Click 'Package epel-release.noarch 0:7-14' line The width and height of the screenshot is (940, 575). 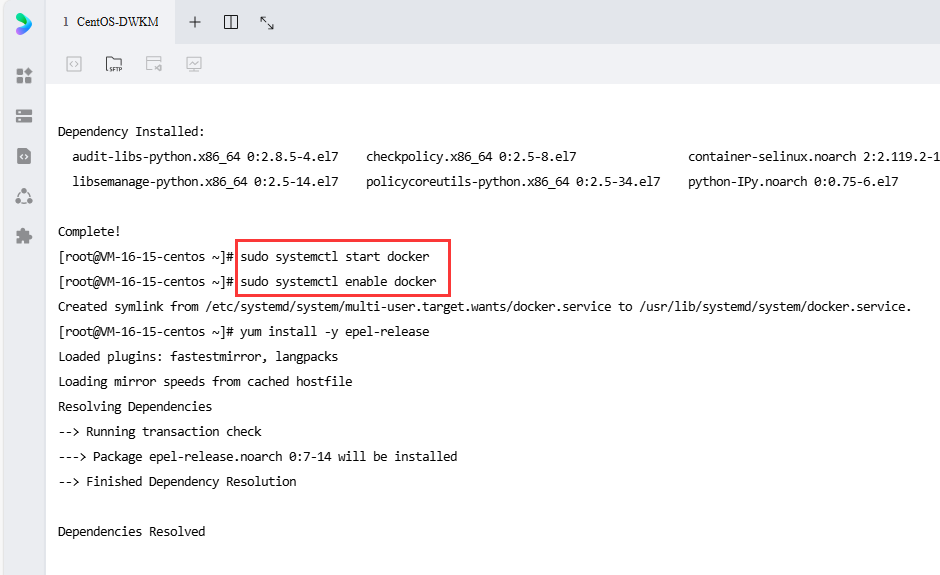coord(258,457)
